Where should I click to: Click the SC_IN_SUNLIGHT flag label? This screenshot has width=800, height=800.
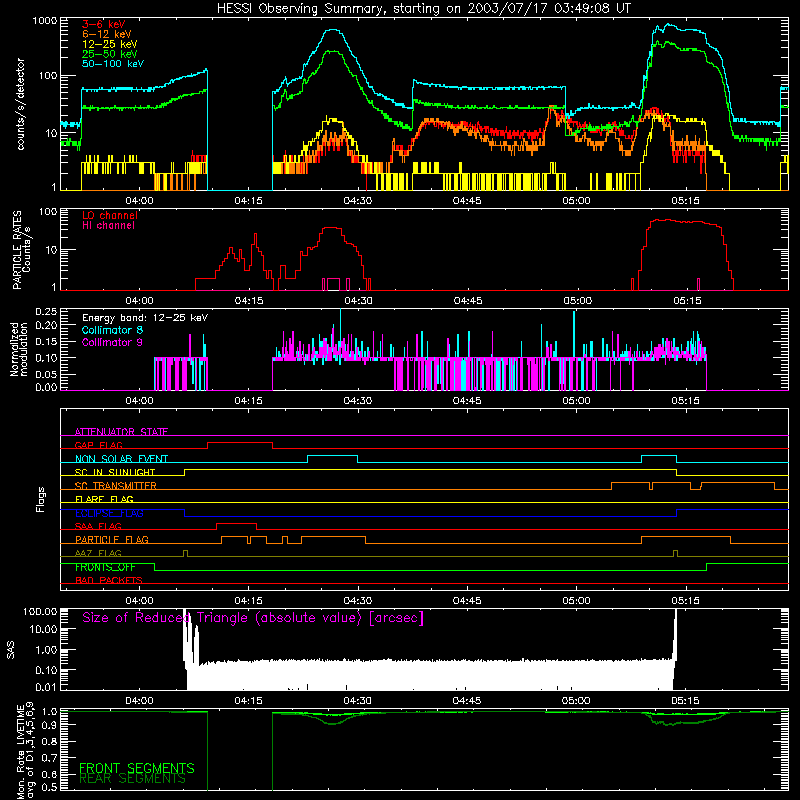pos(115,472)
